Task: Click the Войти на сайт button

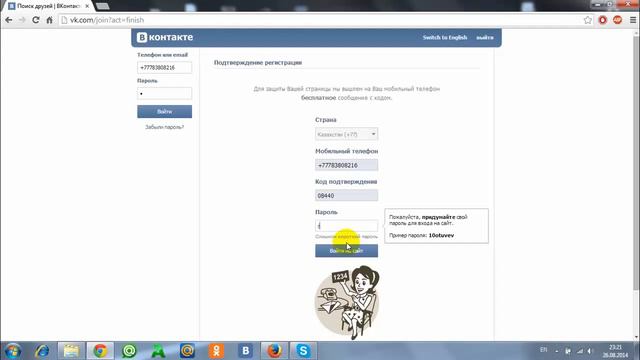Action: (x=346, y=251)
